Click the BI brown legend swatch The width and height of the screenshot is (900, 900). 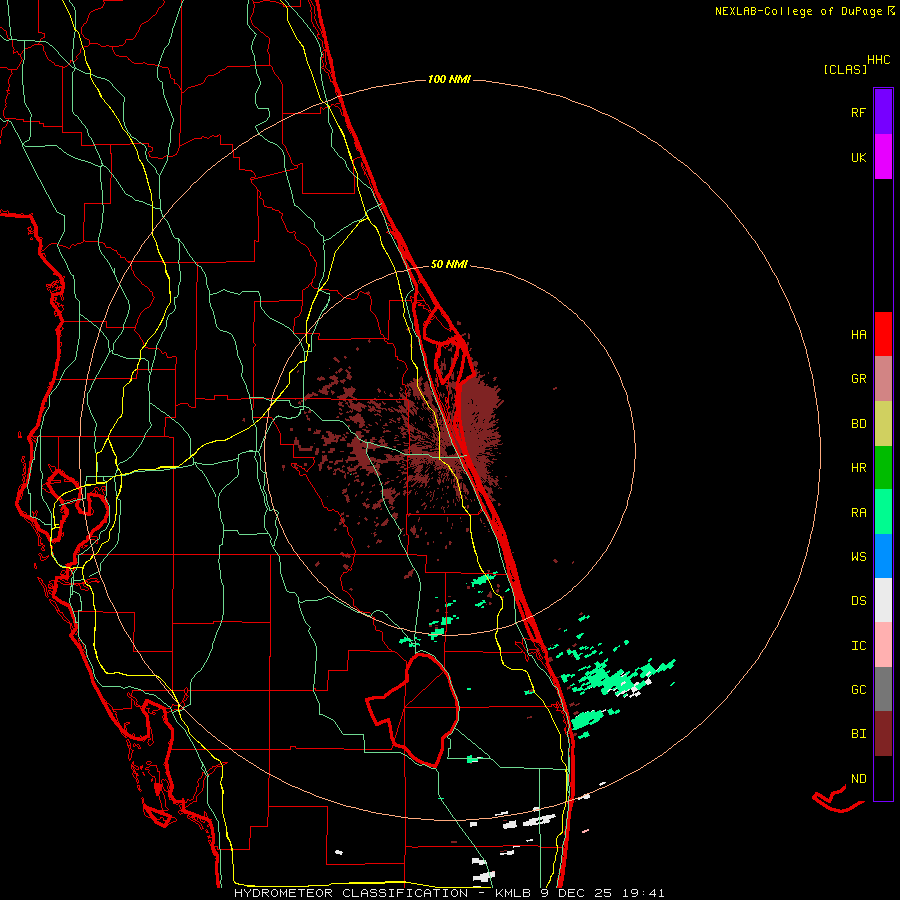[x=883, y=734]
